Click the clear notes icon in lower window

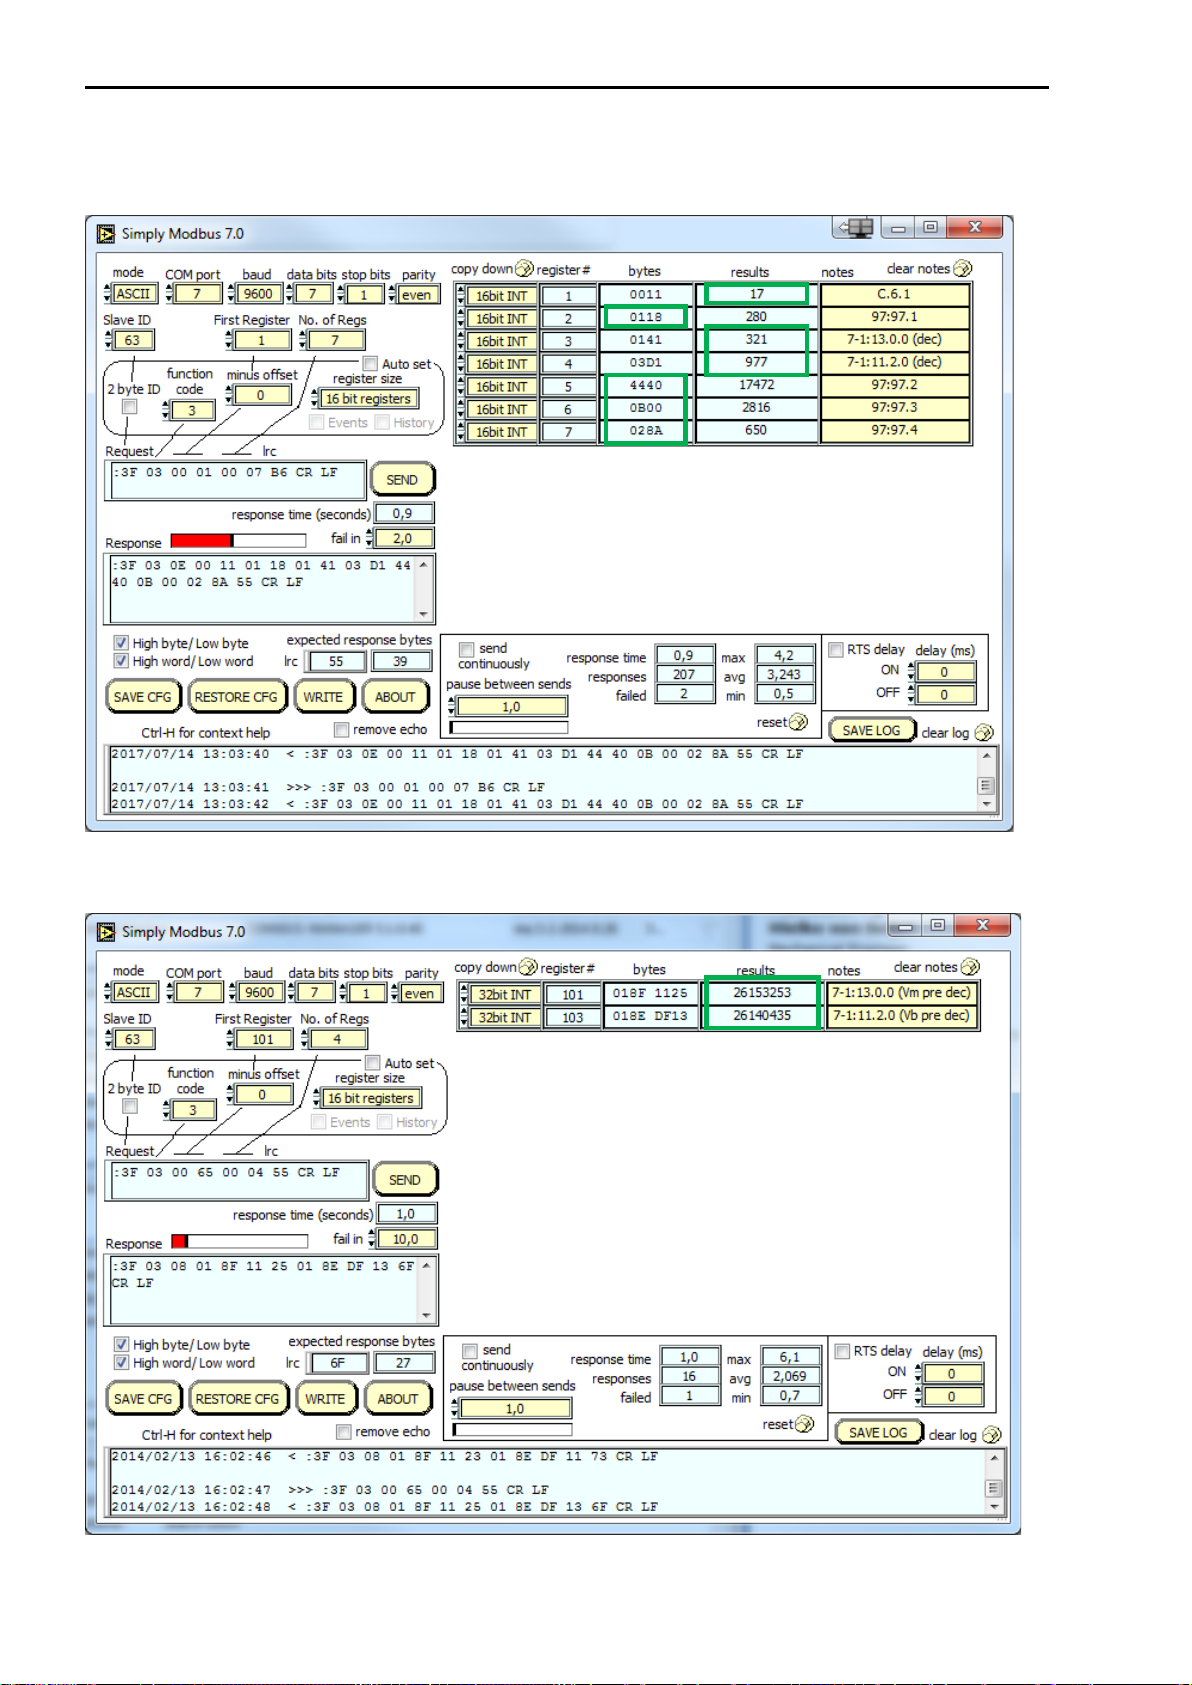(970, 967)
